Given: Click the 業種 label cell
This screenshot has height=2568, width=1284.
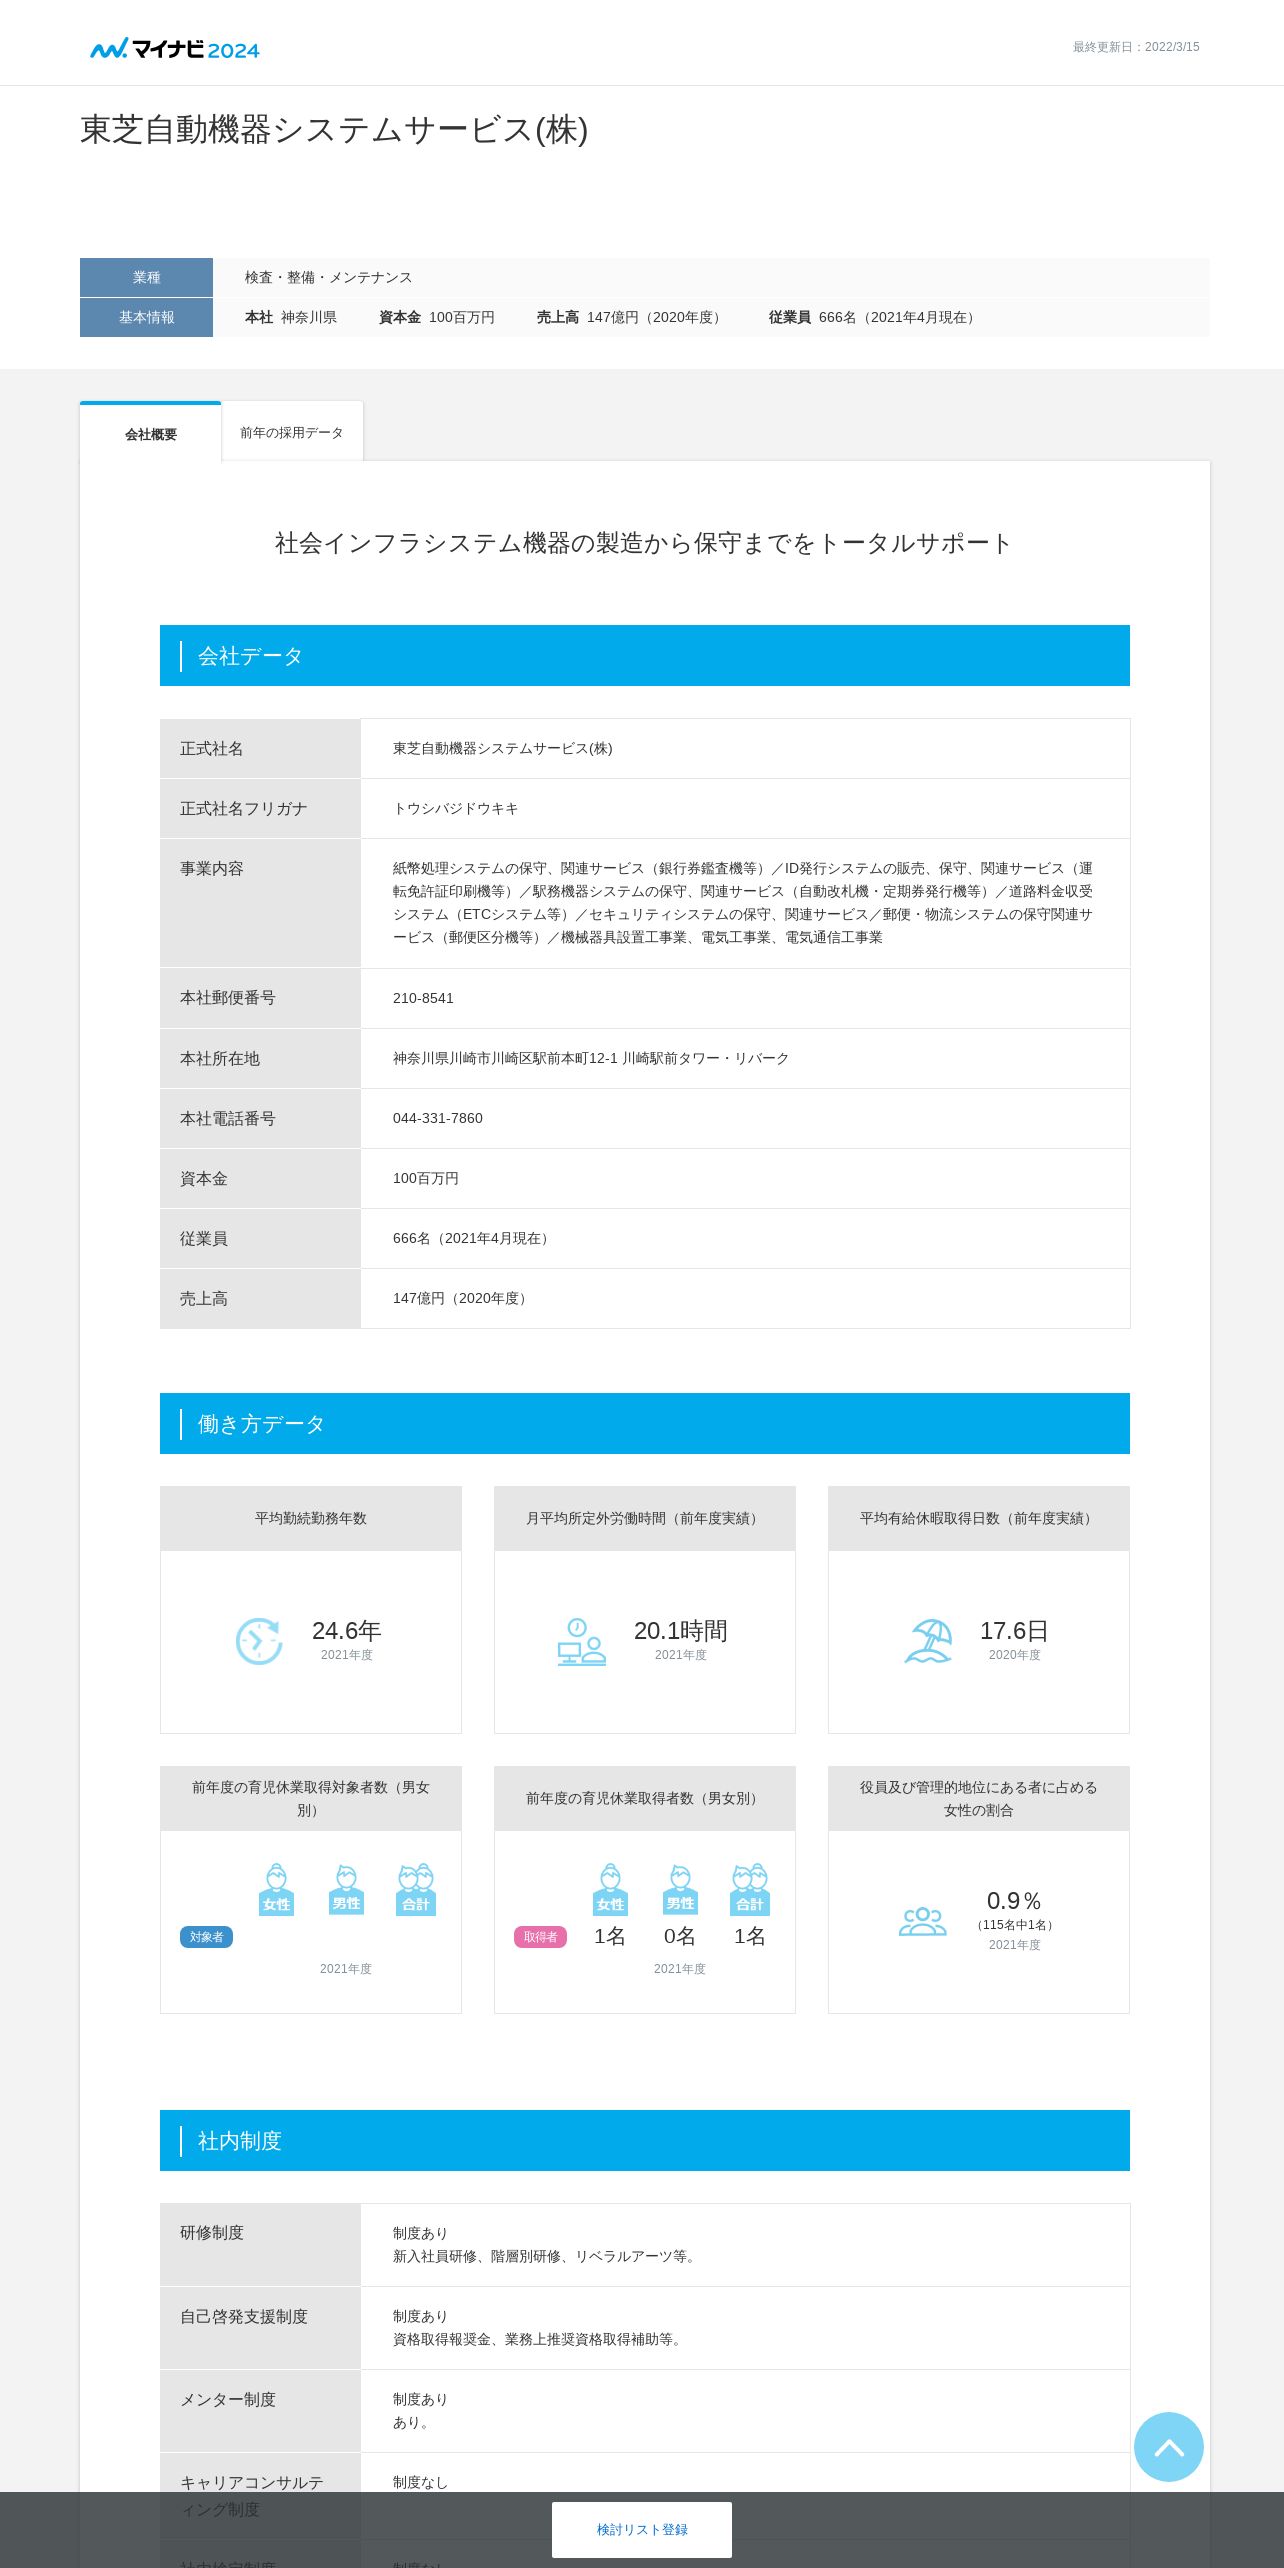Looking at the screenshot, I should tap(146, 277).
